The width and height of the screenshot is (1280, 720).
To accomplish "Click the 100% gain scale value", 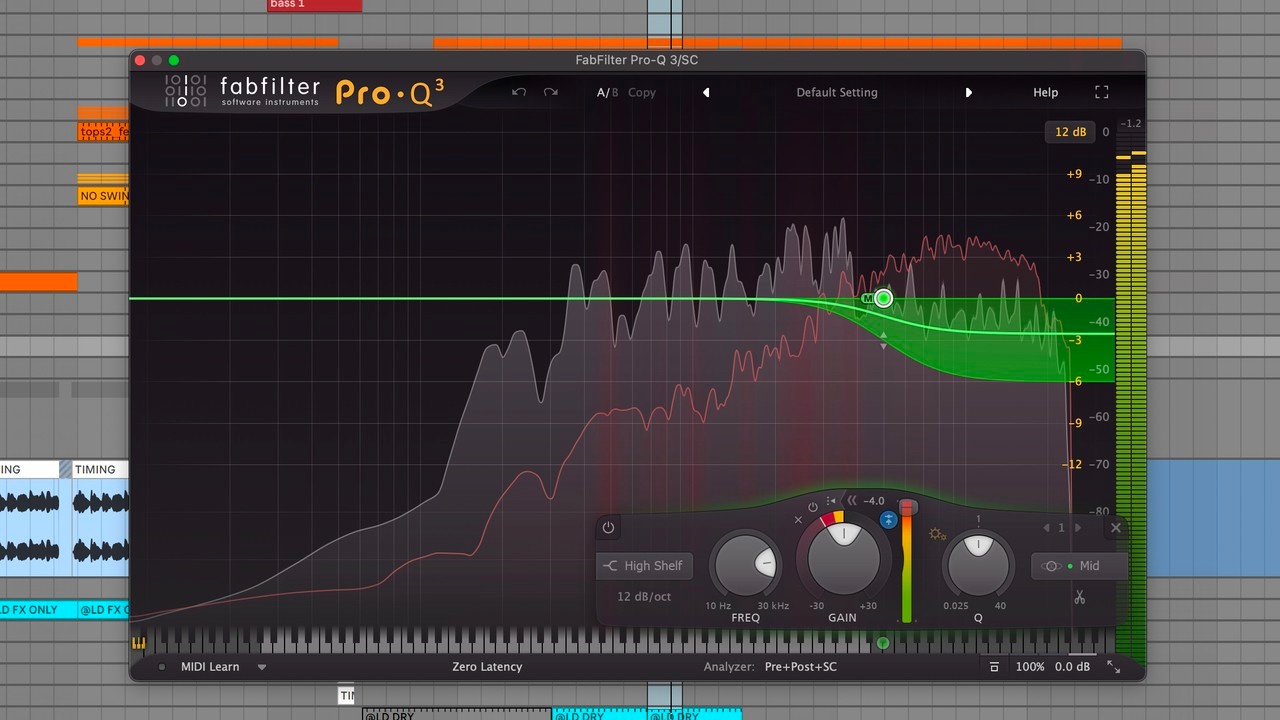I will coord(1030,667).
